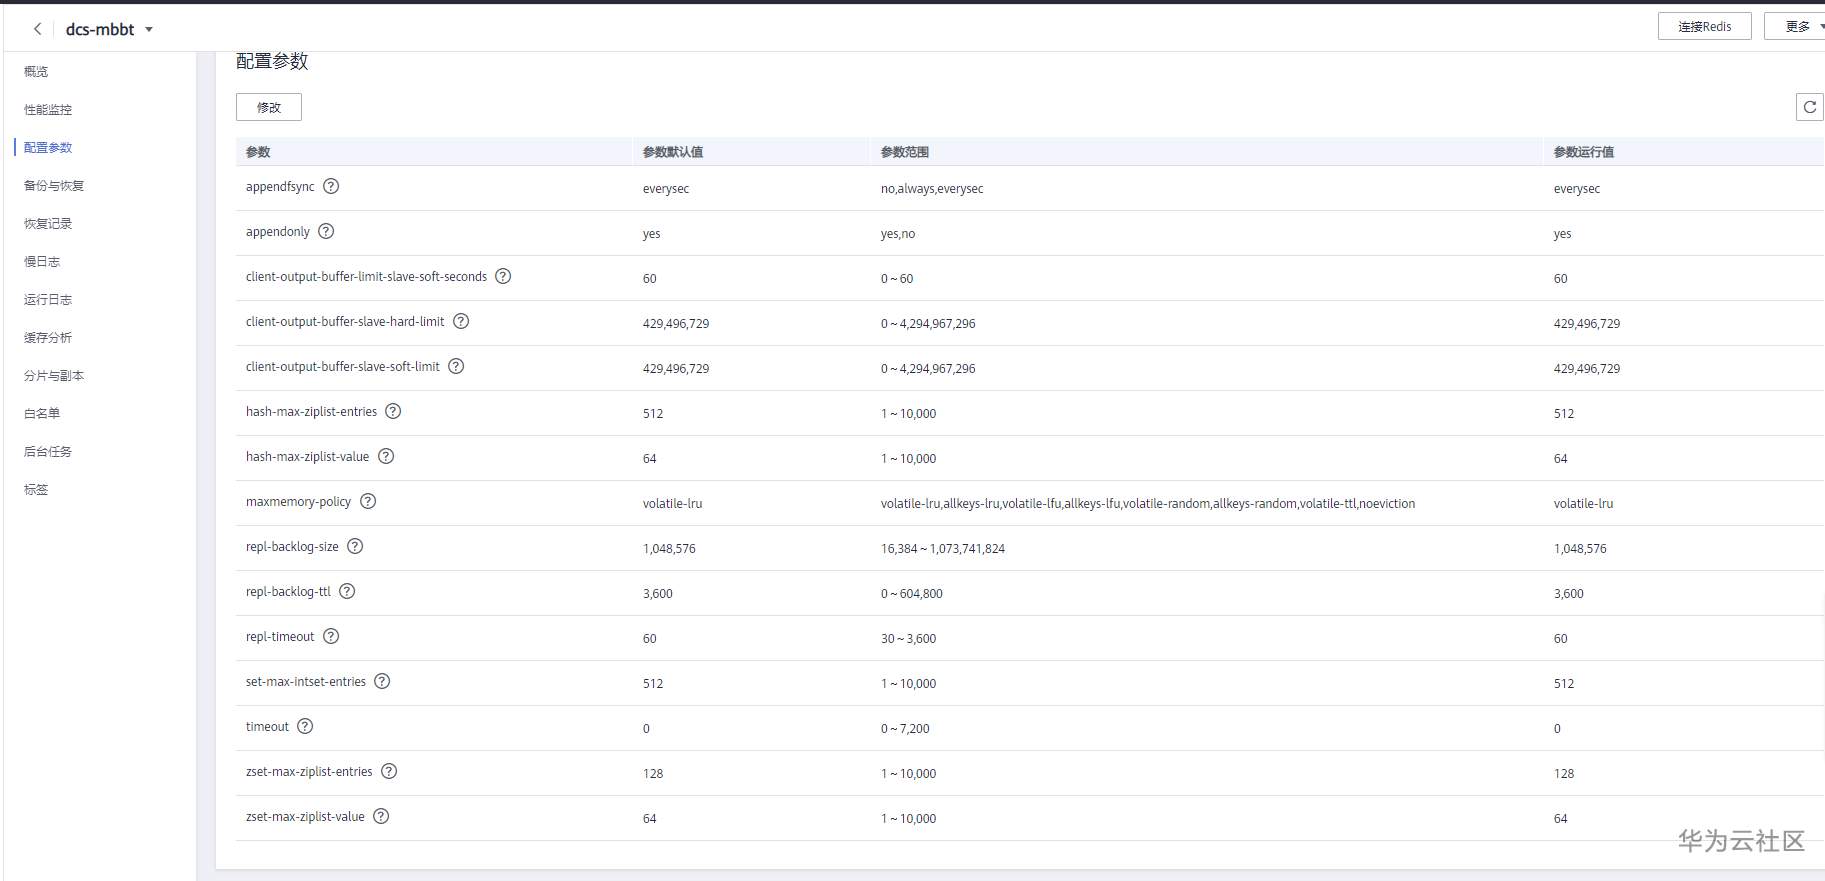Screen dimensions: 1825x881
Task: Click the range no,always,everysec
Action: tap(932, 189)
